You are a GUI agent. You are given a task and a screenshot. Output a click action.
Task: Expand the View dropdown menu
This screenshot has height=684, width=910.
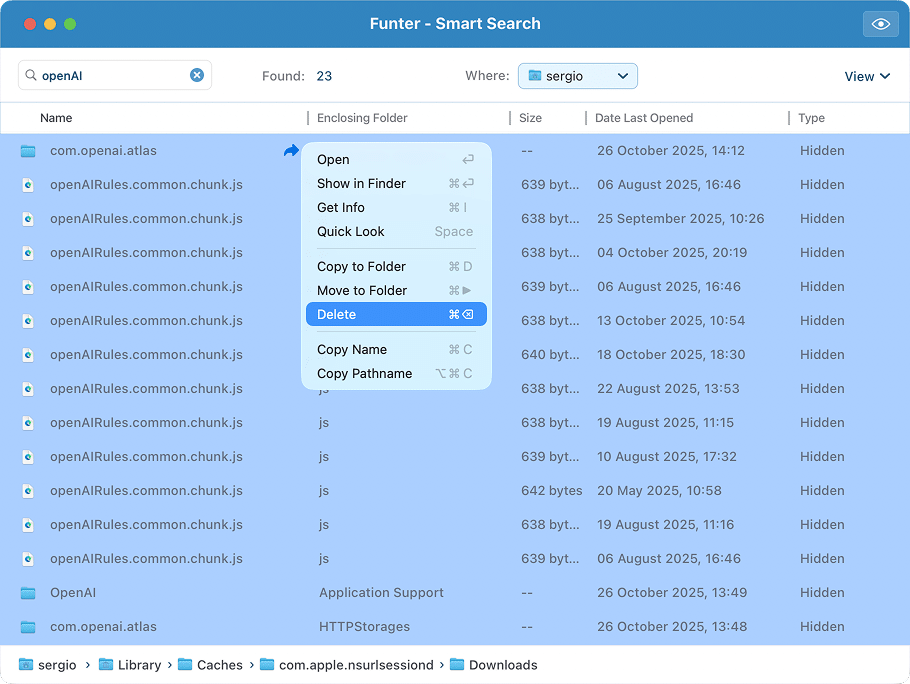pyautogui.click(x=867, y=76)
